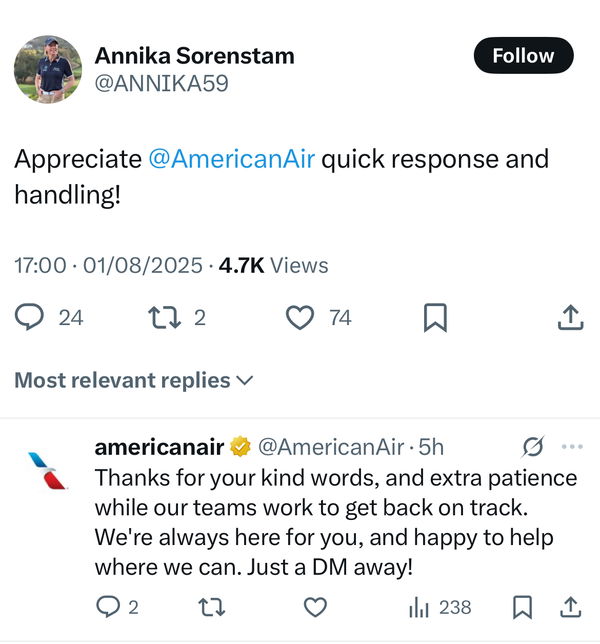Screen dimensions: 600x644
Task: Open more options on americanair reply
Action: [572, 446]
